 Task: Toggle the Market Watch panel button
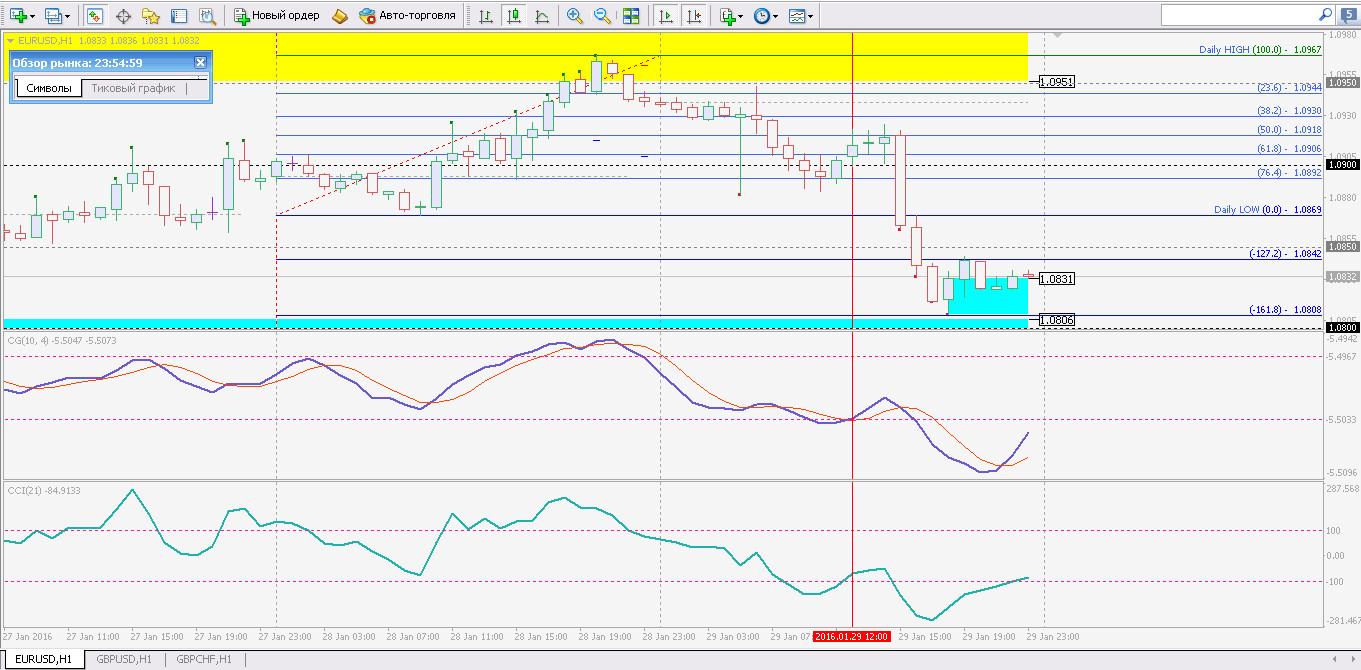point(95,16)
